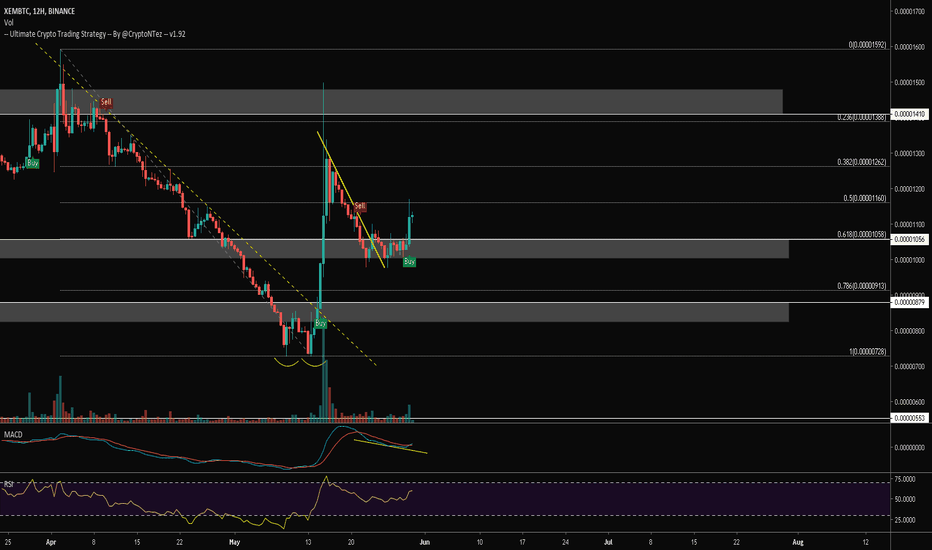Select the solid yellow trendline after the spike
The width and height of the screenshot is (932, 550).
coord(351,199)
